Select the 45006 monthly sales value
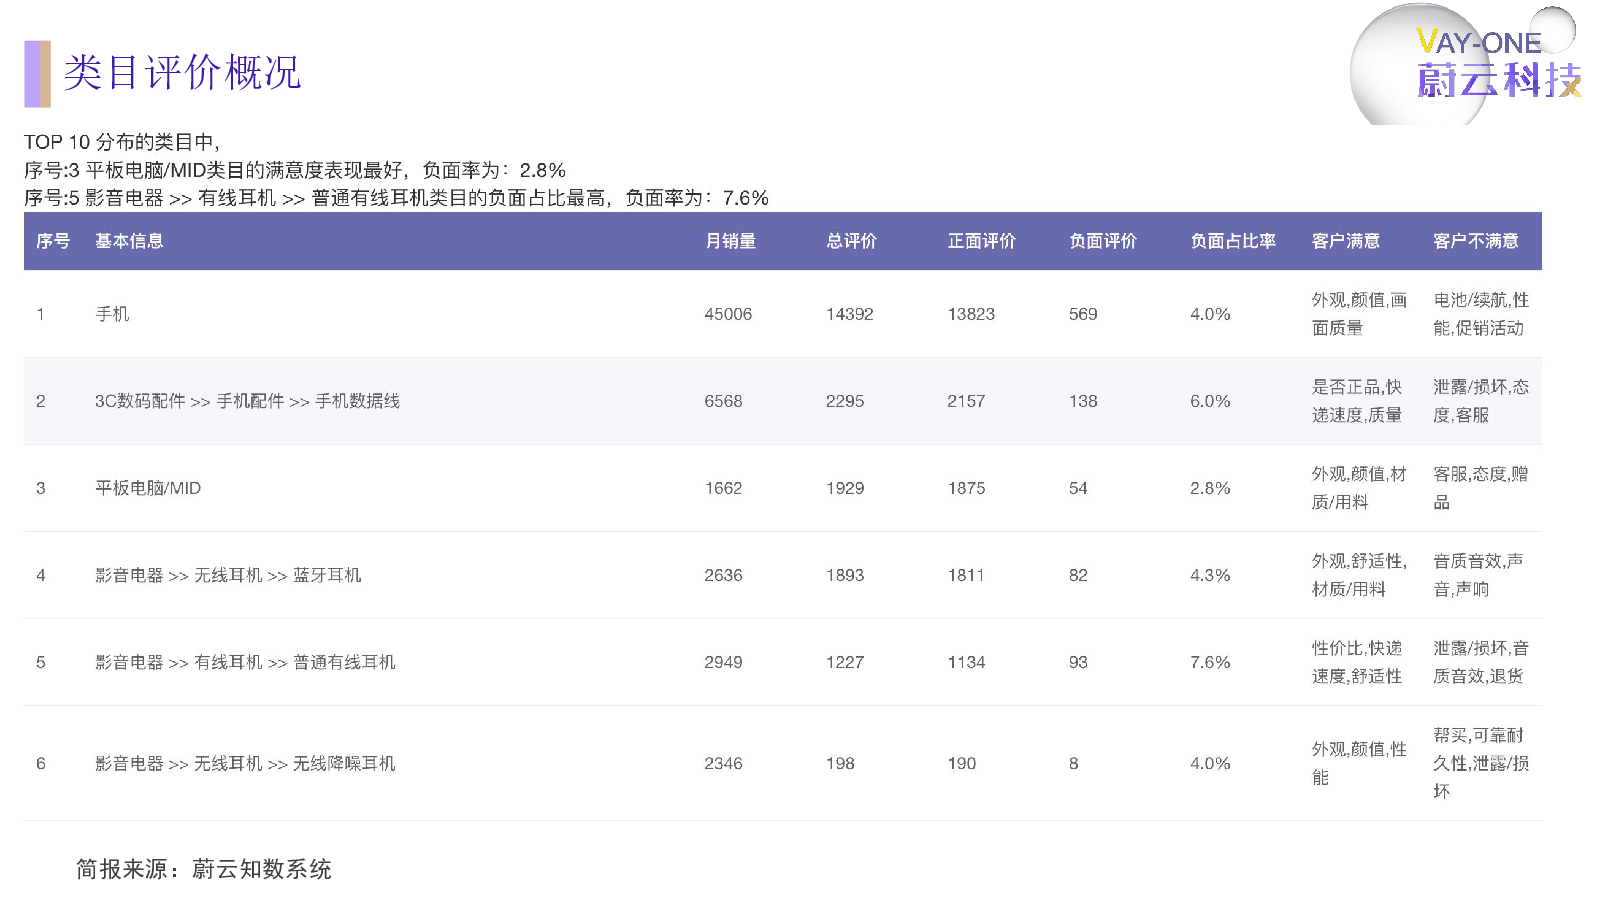The image size is (1600, 900). (x=728, y=314)
